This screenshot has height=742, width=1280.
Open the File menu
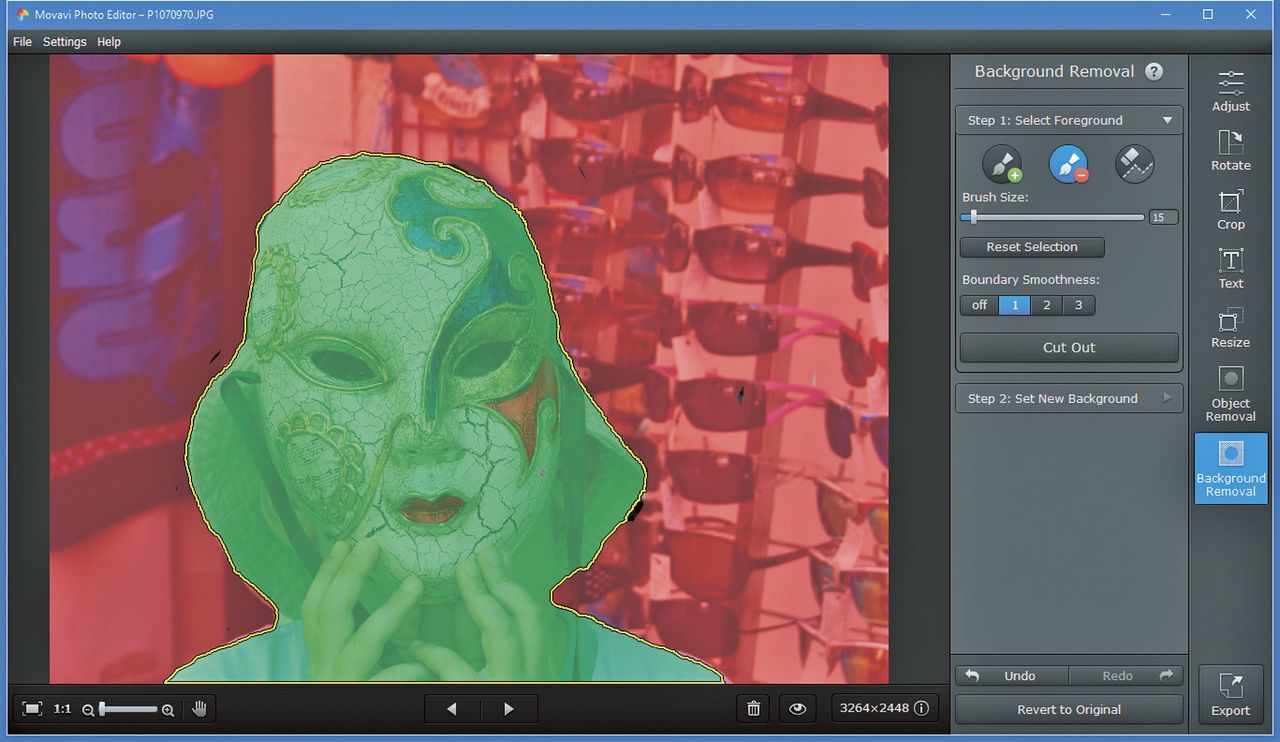point(22,42)
